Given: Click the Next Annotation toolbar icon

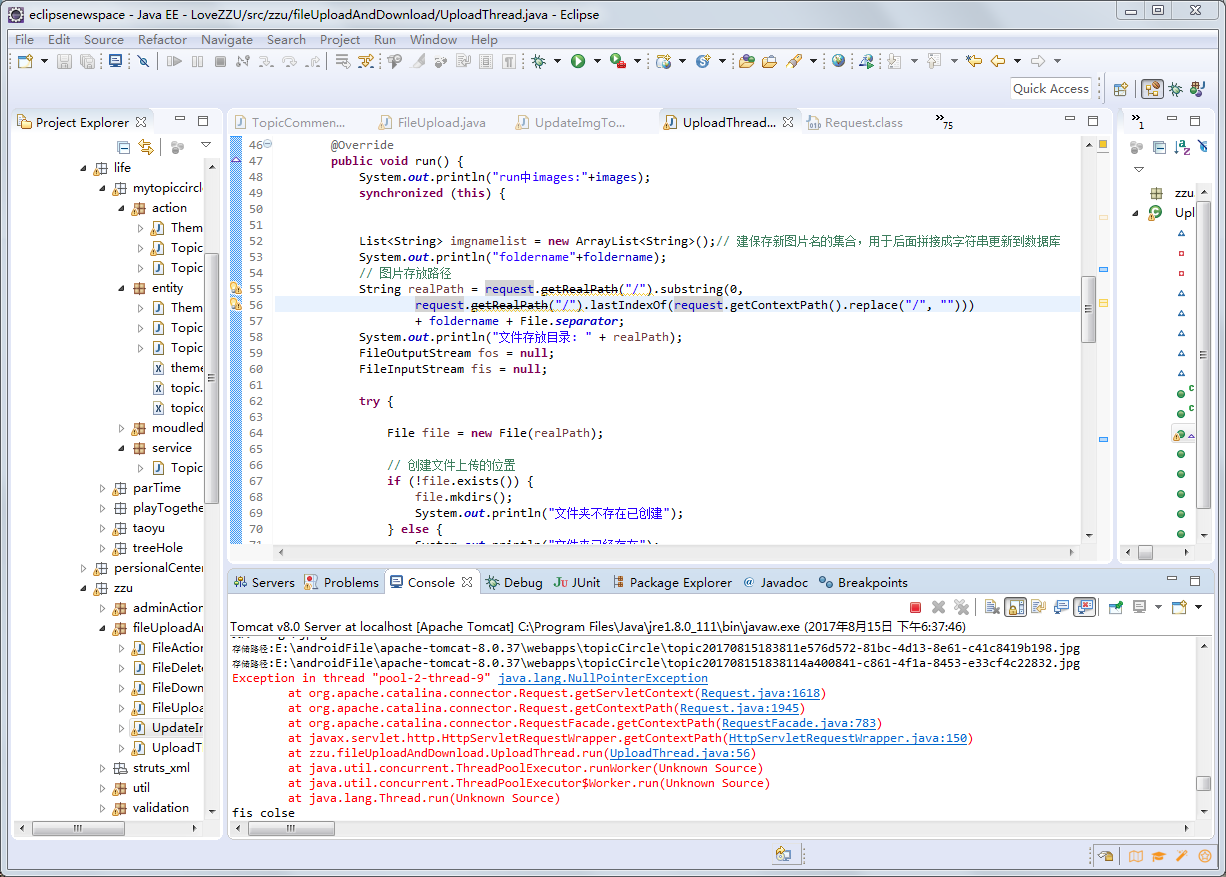Looking at the screenshot, I should click(x=894, y=61).
